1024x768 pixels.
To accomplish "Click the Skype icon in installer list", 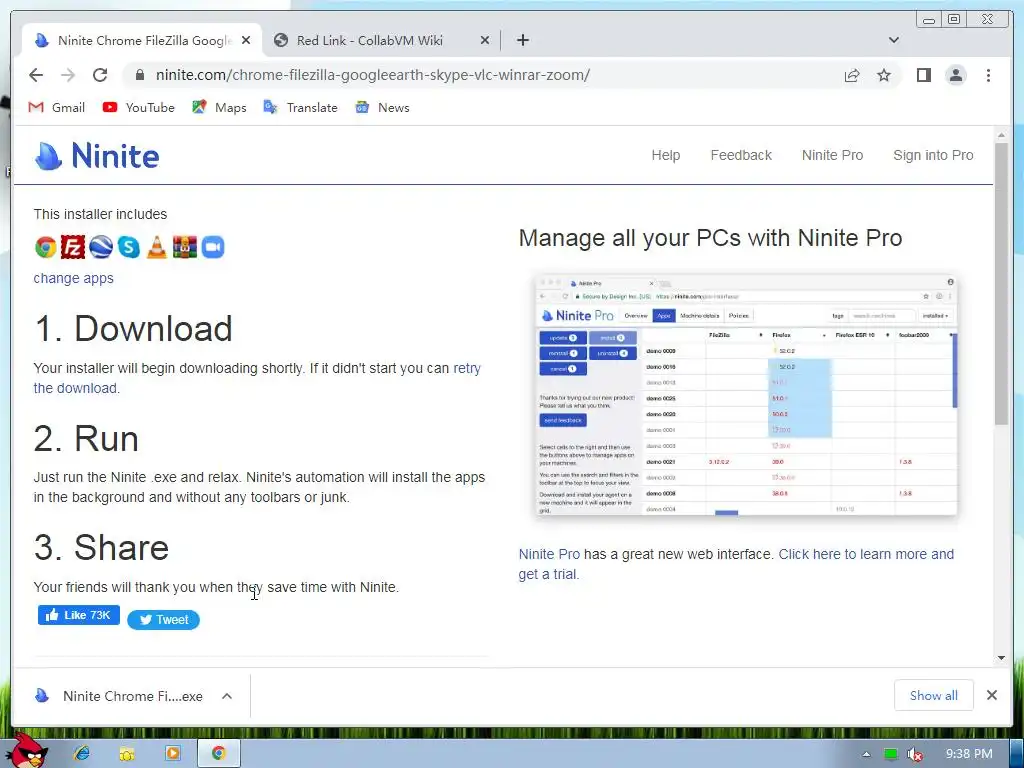I will click(129, 248).
